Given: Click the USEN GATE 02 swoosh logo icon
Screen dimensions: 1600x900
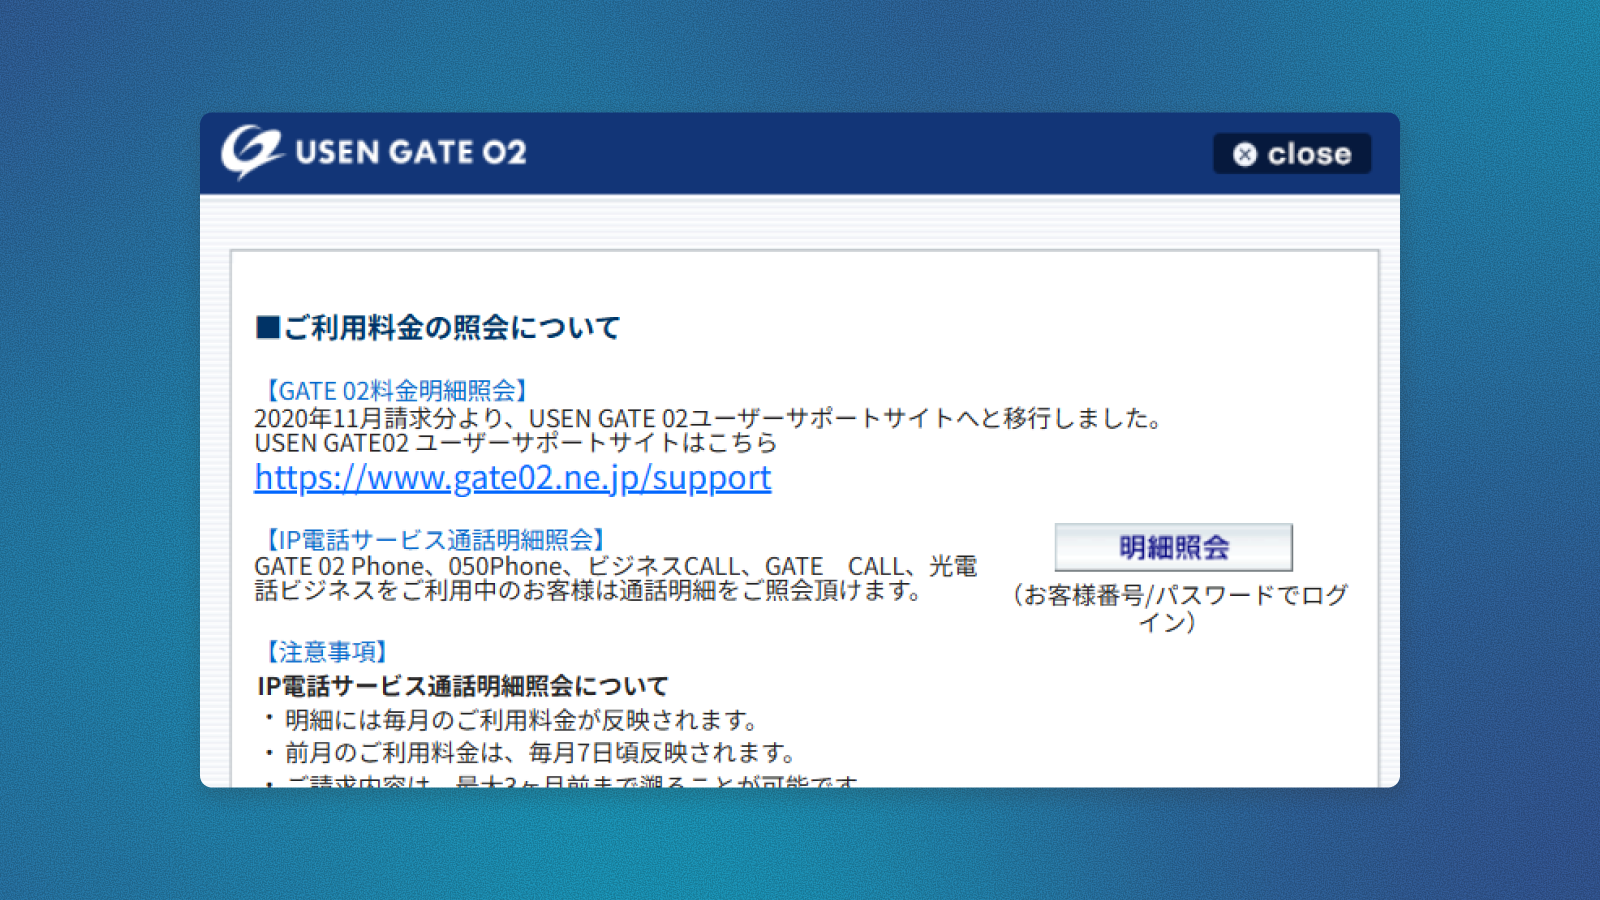Looking at the screenshot, I should [x=252, y=152].
